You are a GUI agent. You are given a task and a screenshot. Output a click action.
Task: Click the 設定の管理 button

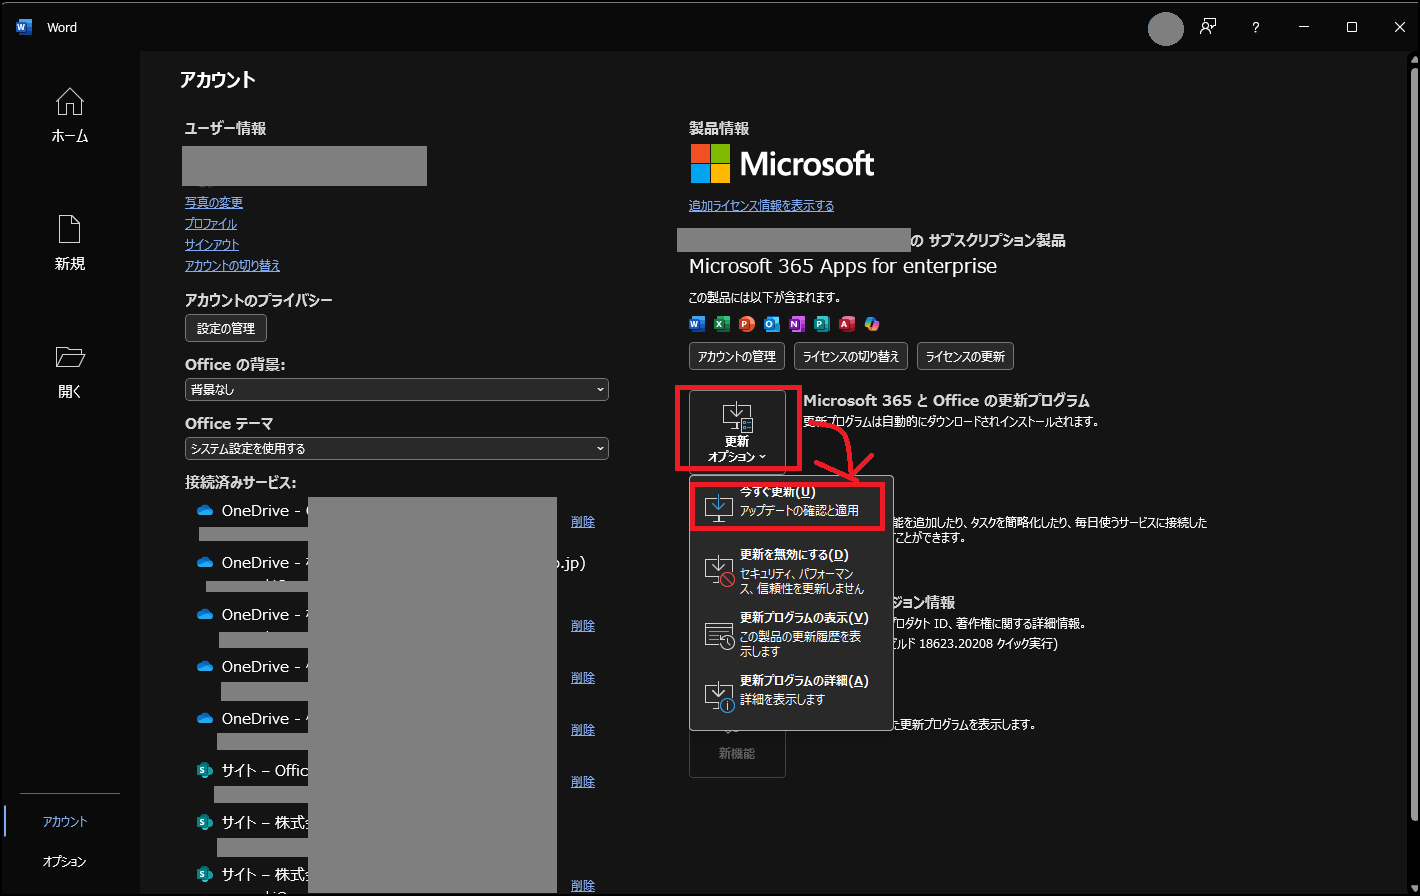tap(226, 328)
